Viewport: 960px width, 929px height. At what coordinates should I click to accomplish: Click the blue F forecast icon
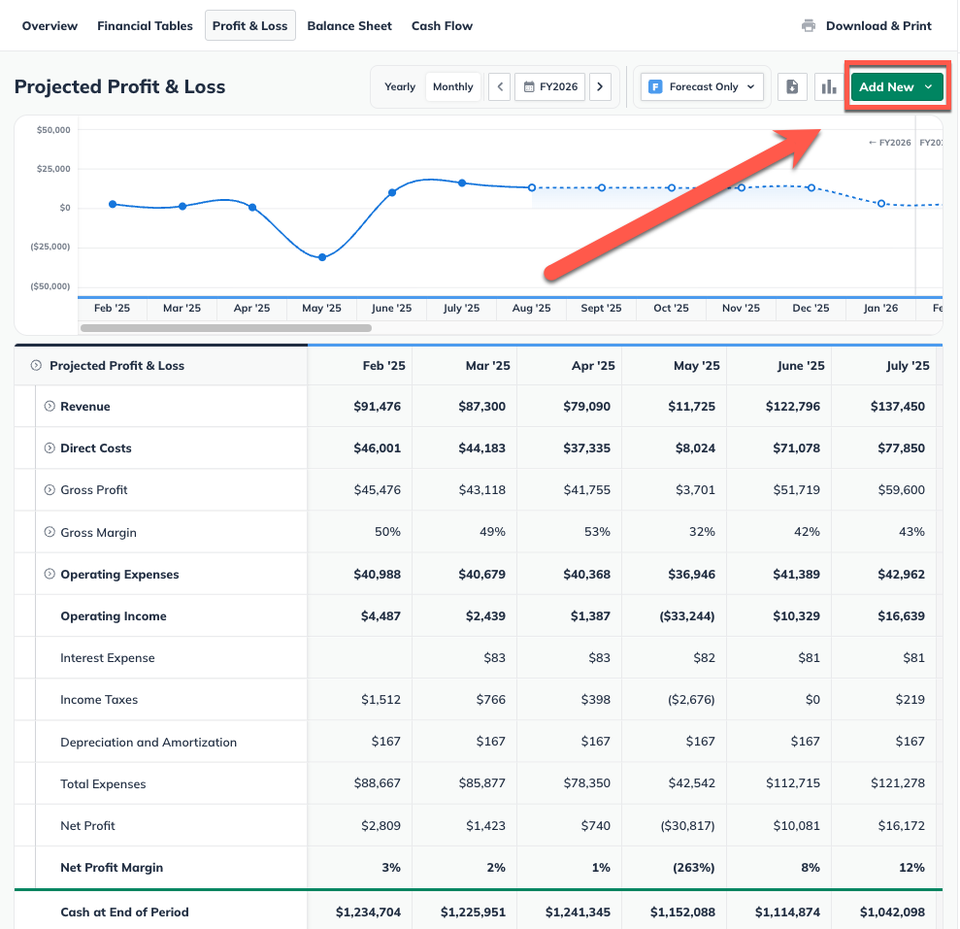655,87
